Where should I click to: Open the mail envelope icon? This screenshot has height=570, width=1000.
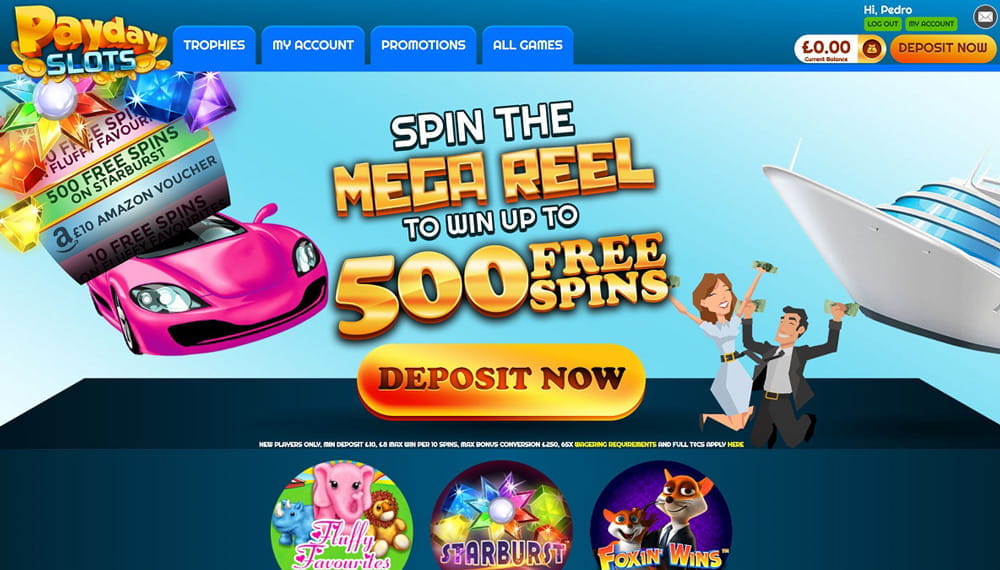pyautogui.click(x=985, y=17)
